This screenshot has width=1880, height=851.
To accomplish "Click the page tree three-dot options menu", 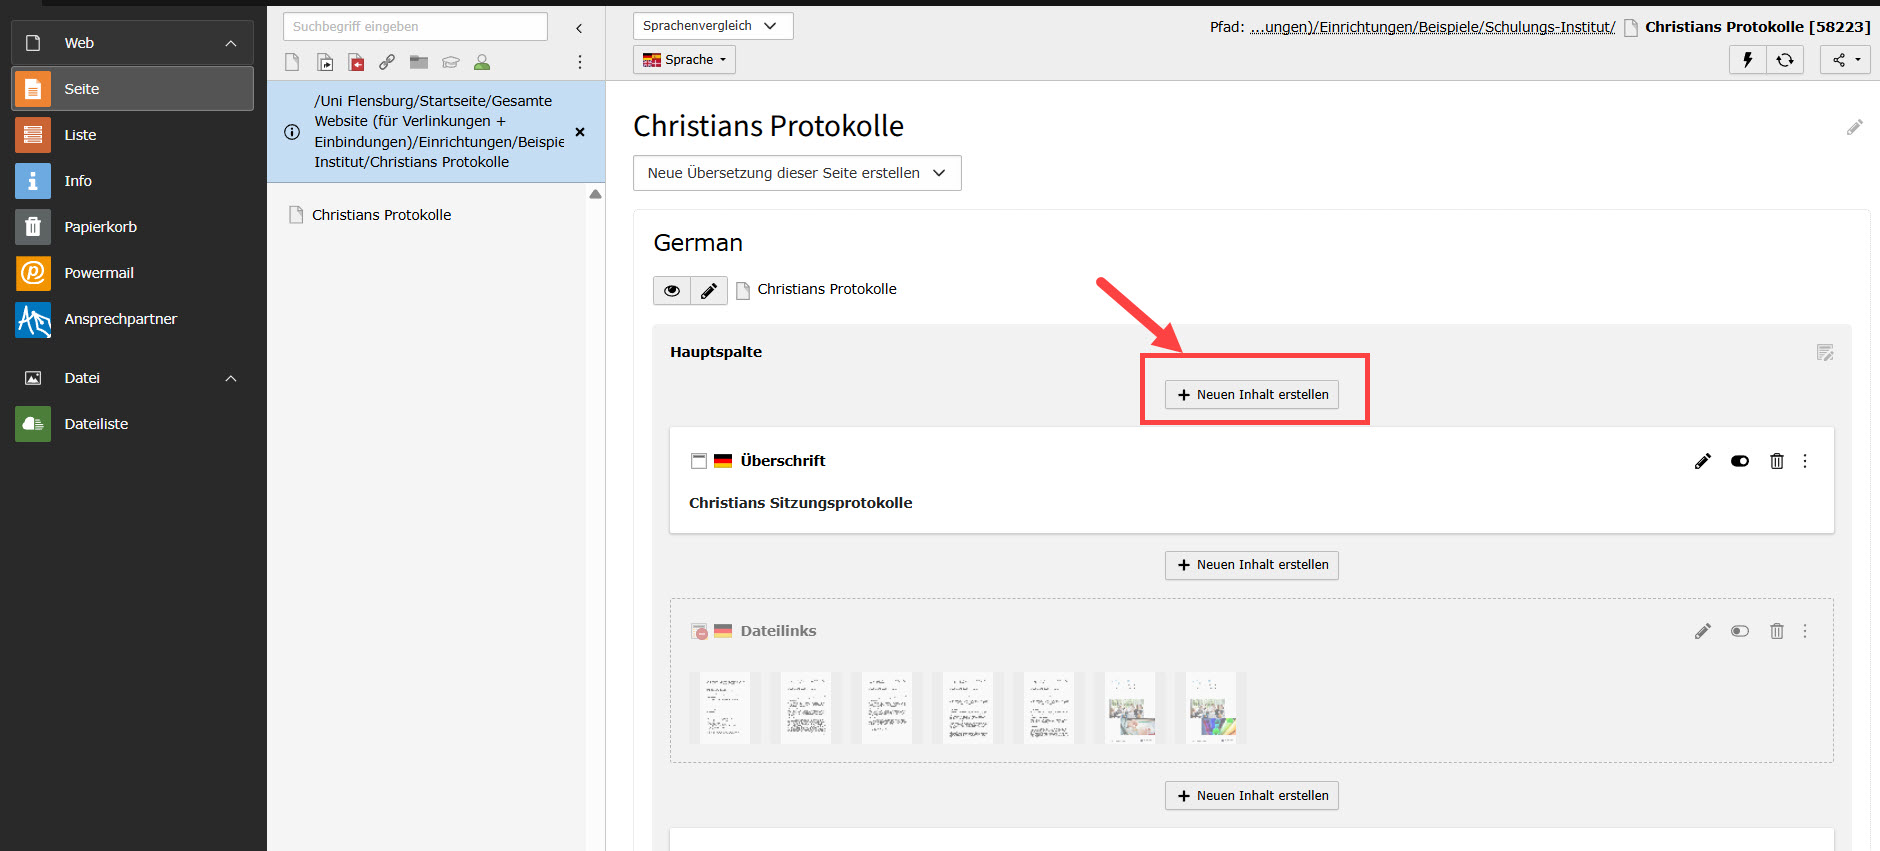I will click(x=579, y=62).
